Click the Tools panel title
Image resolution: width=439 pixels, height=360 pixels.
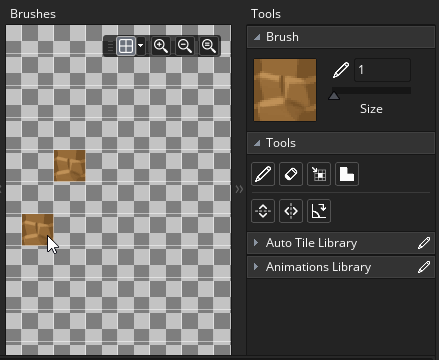click(x=266, y=14)
